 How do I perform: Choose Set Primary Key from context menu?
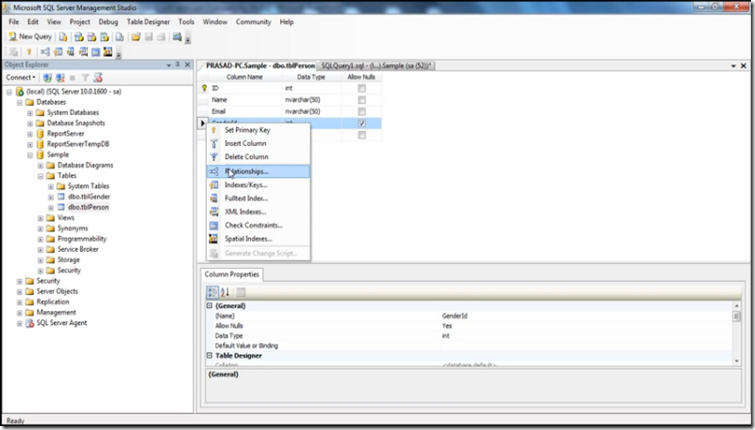tap(259, 130)
